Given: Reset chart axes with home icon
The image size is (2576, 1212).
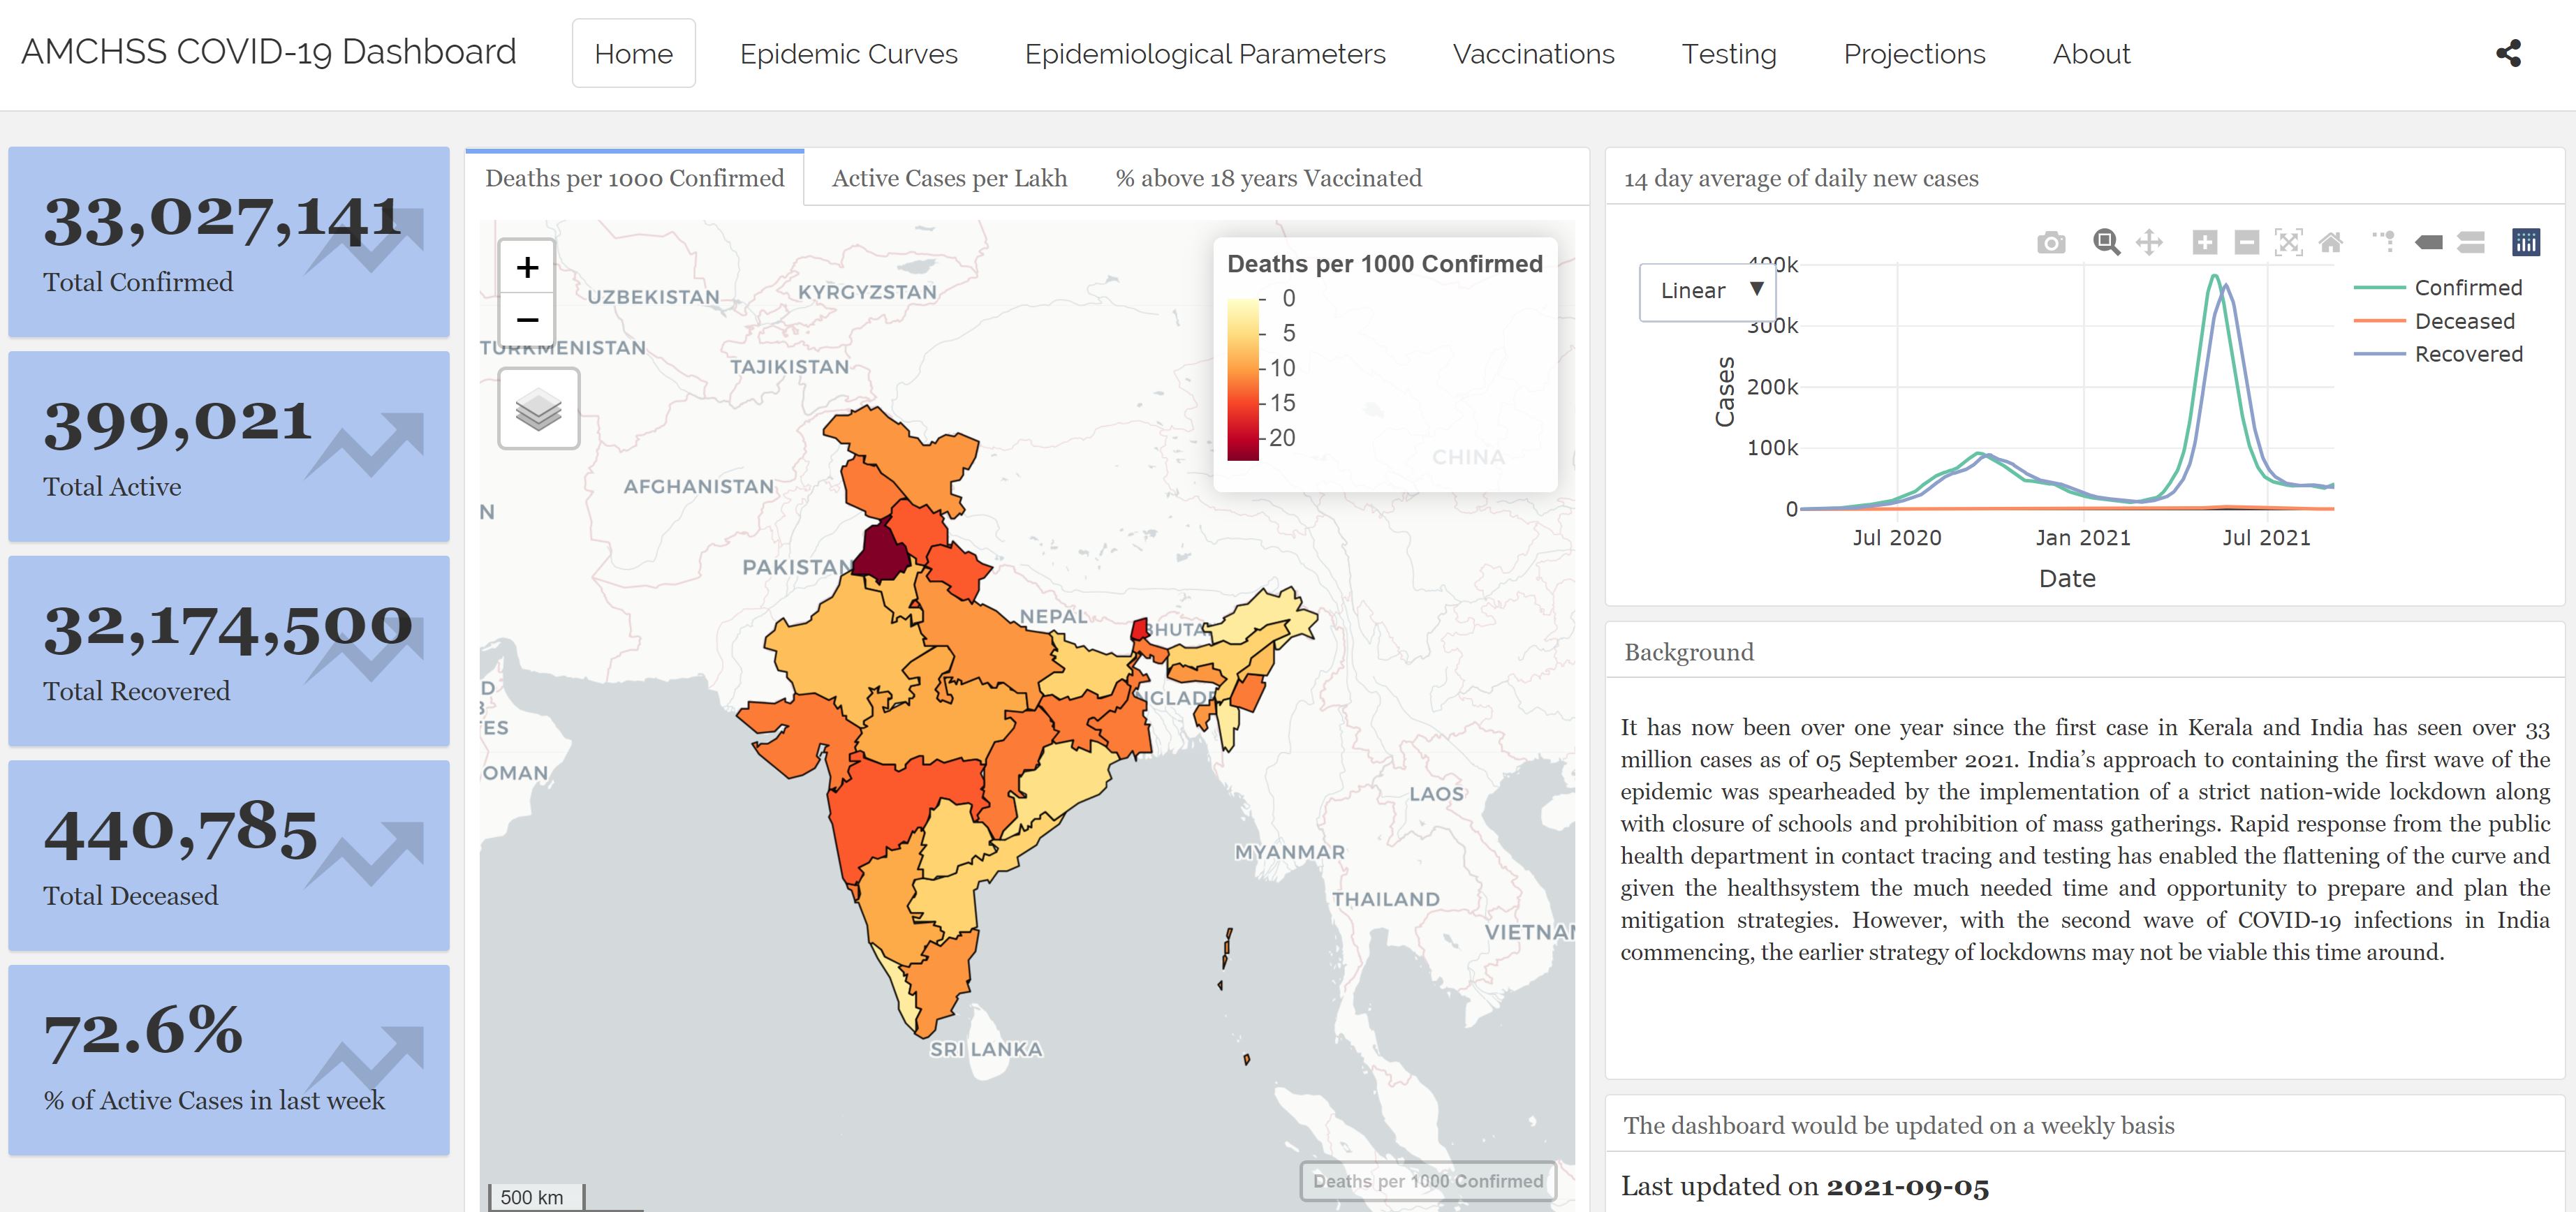Looking at the screenshot, I should 2331,242.
